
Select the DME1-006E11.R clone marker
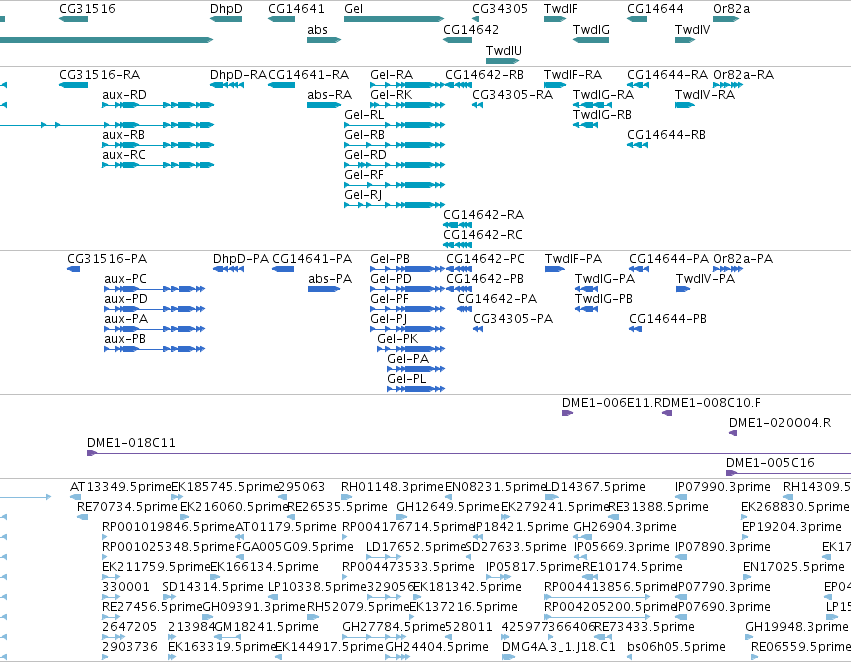click(x=567, y=413)
